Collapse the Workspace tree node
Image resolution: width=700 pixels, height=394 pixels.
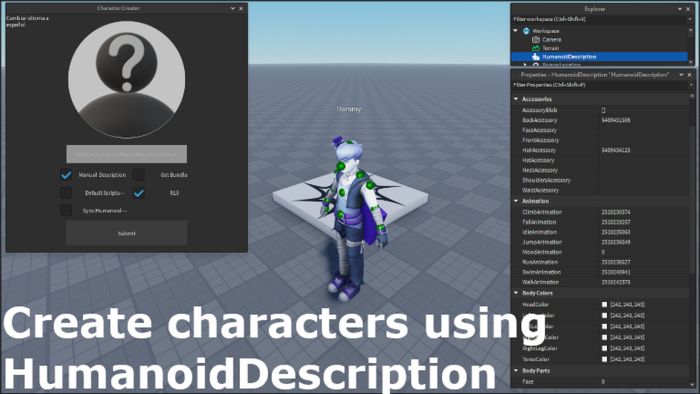click(516, 31)
